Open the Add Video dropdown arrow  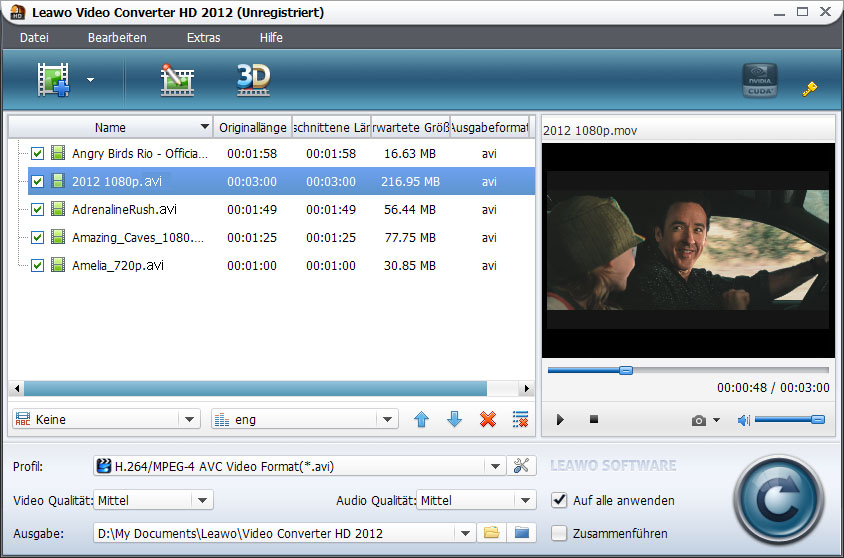point(90,80)
